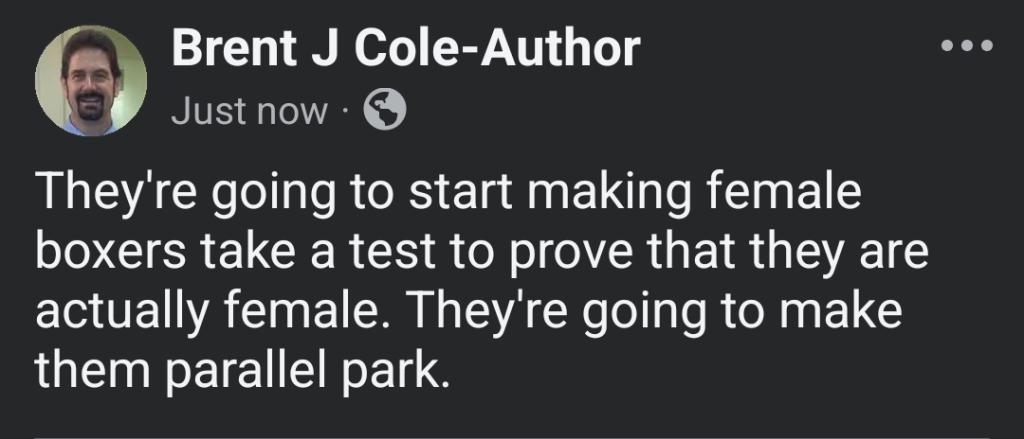The width and height of the screenshot is (1024, 439).
Task: Click the "Just now" timestamp
Action: tap(249, 112)
